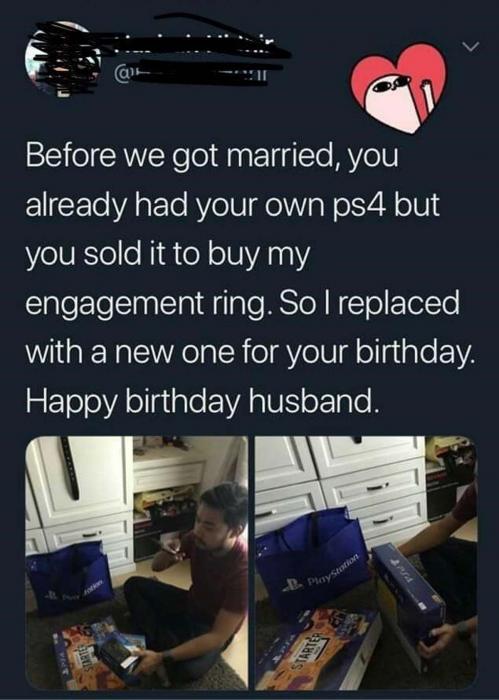This screenshot has height=700, width=499.
Task: Open the left photo of man sitting
Action: coord(137,563)
